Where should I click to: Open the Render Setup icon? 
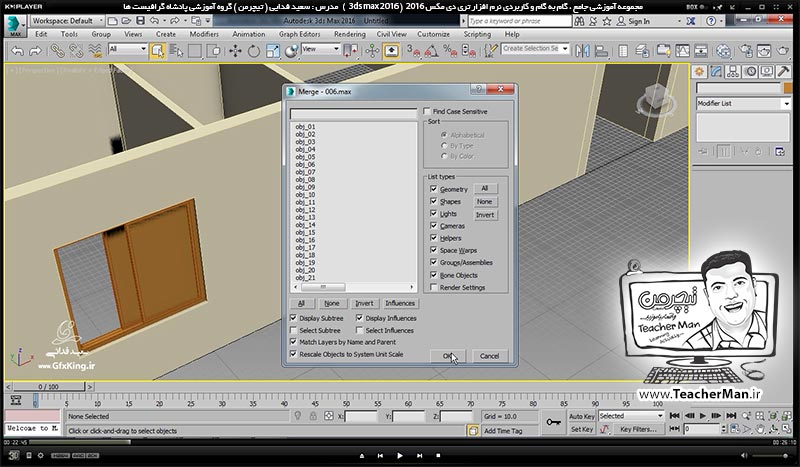746,51
